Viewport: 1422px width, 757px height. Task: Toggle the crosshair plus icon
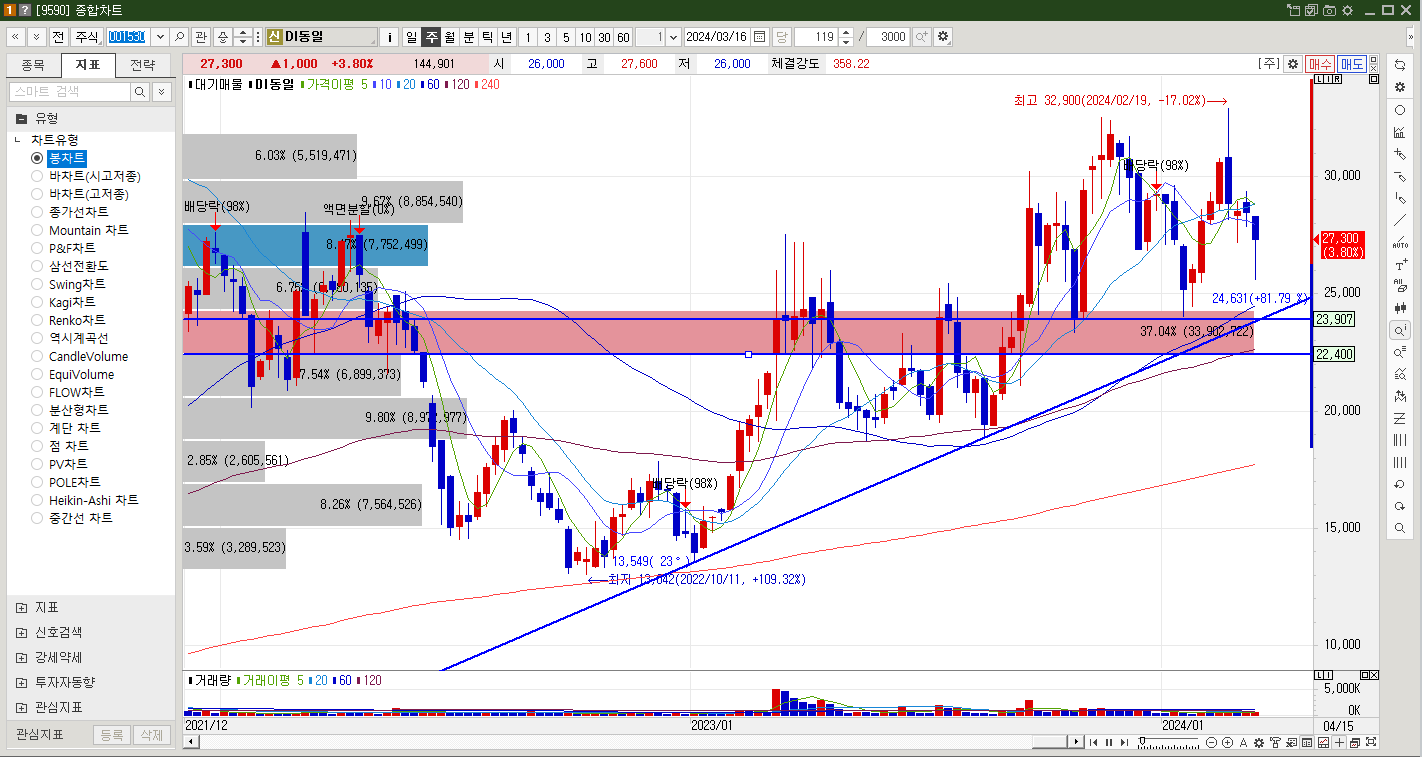coord(1339,742)
